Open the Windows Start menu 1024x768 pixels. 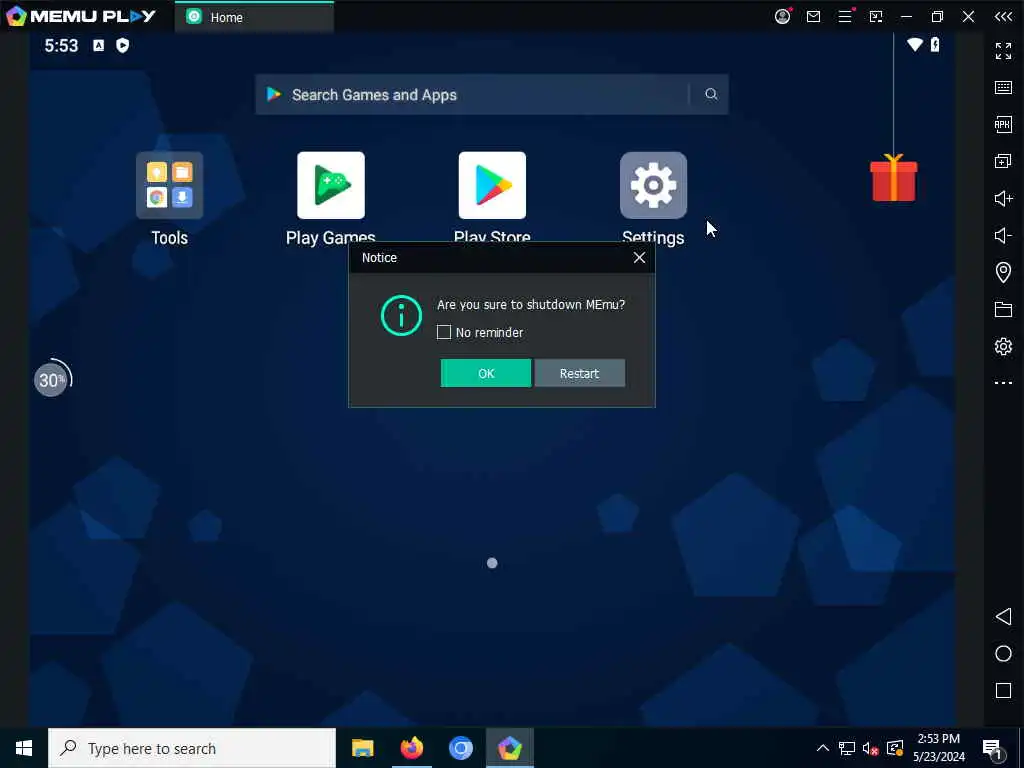click(24, 748)
